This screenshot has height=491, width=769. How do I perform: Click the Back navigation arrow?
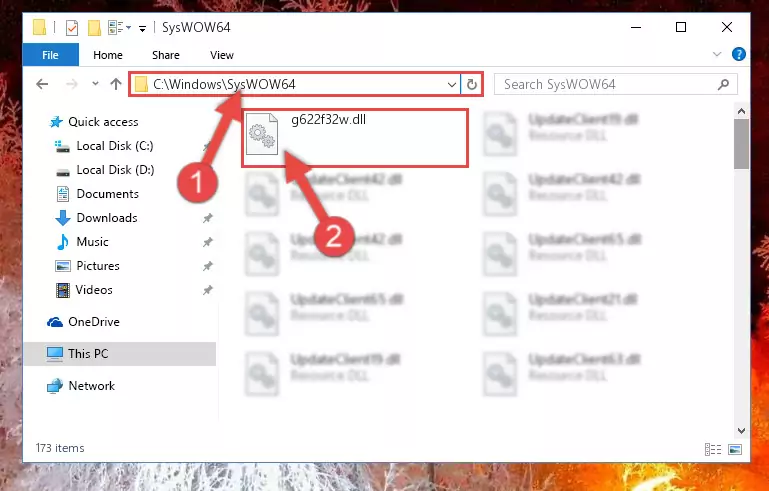click(x=42, y=84)
